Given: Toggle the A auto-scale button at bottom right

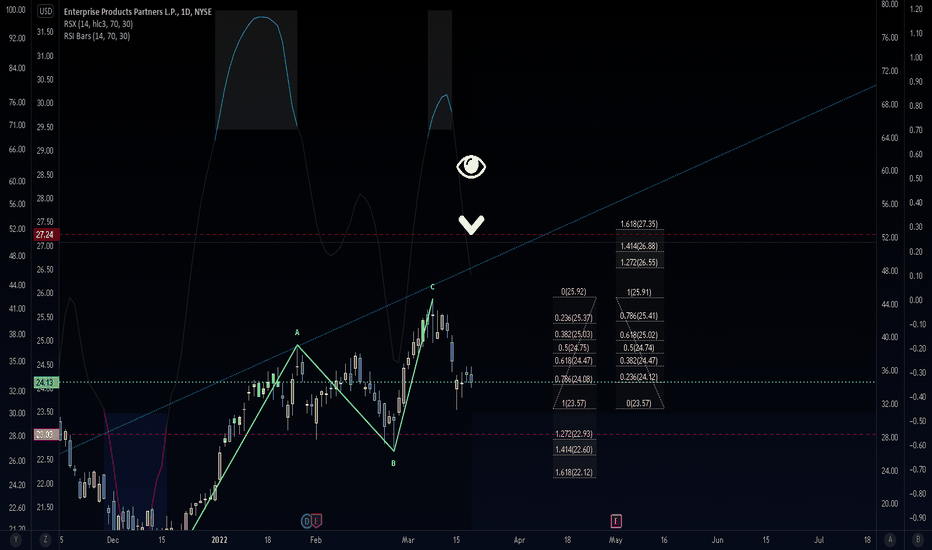Looking at the screenshot, I should point(890,540).
